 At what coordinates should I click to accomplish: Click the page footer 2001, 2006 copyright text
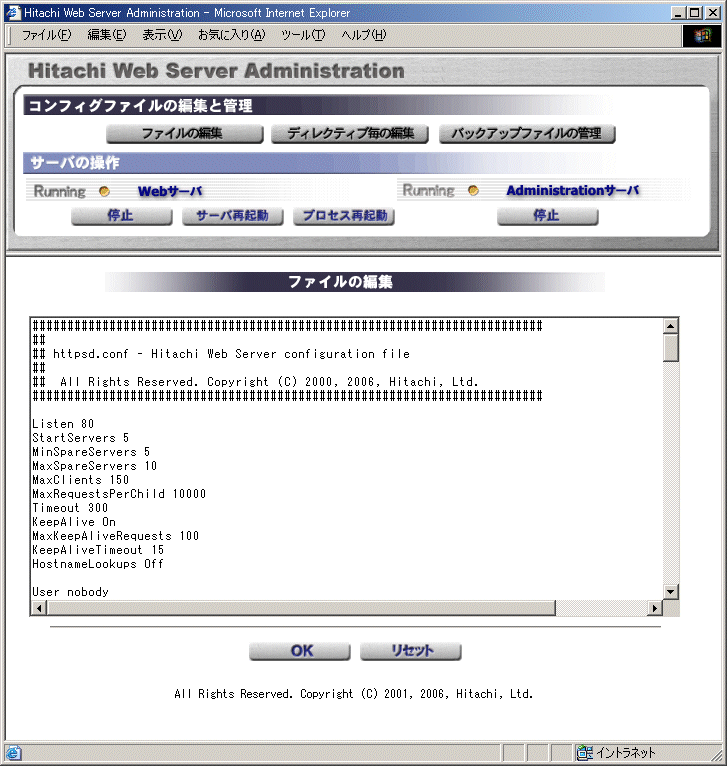click(353, 694)
